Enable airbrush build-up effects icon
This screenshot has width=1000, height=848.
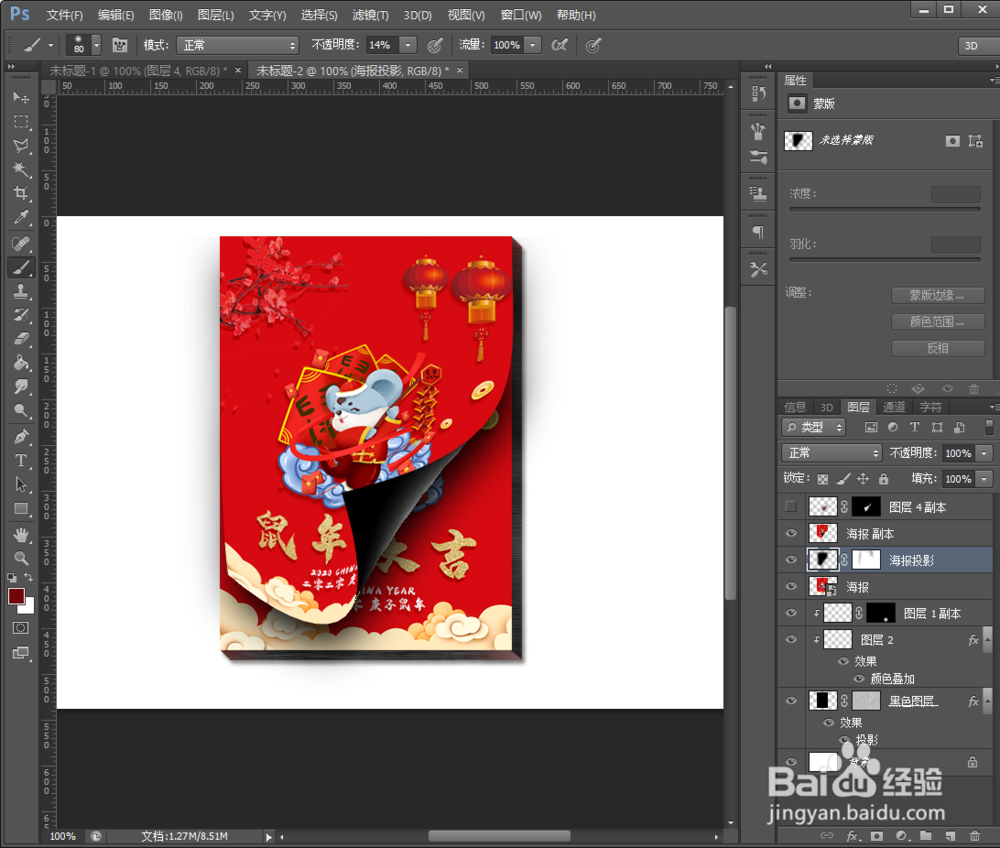click(x=559, y=45)
